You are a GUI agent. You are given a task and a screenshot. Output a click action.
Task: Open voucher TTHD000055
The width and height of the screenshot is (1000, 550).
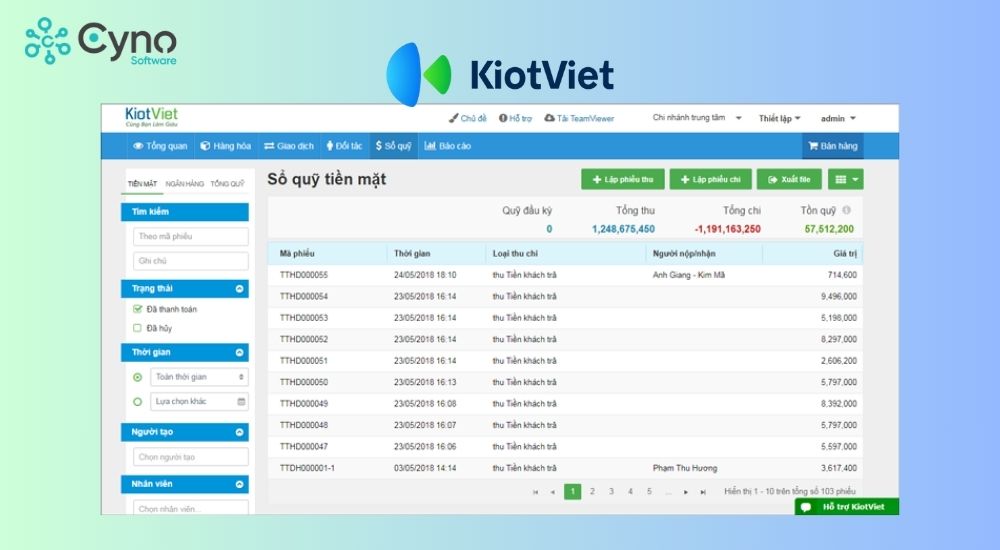pyautogui.click(x=304, y=275)
